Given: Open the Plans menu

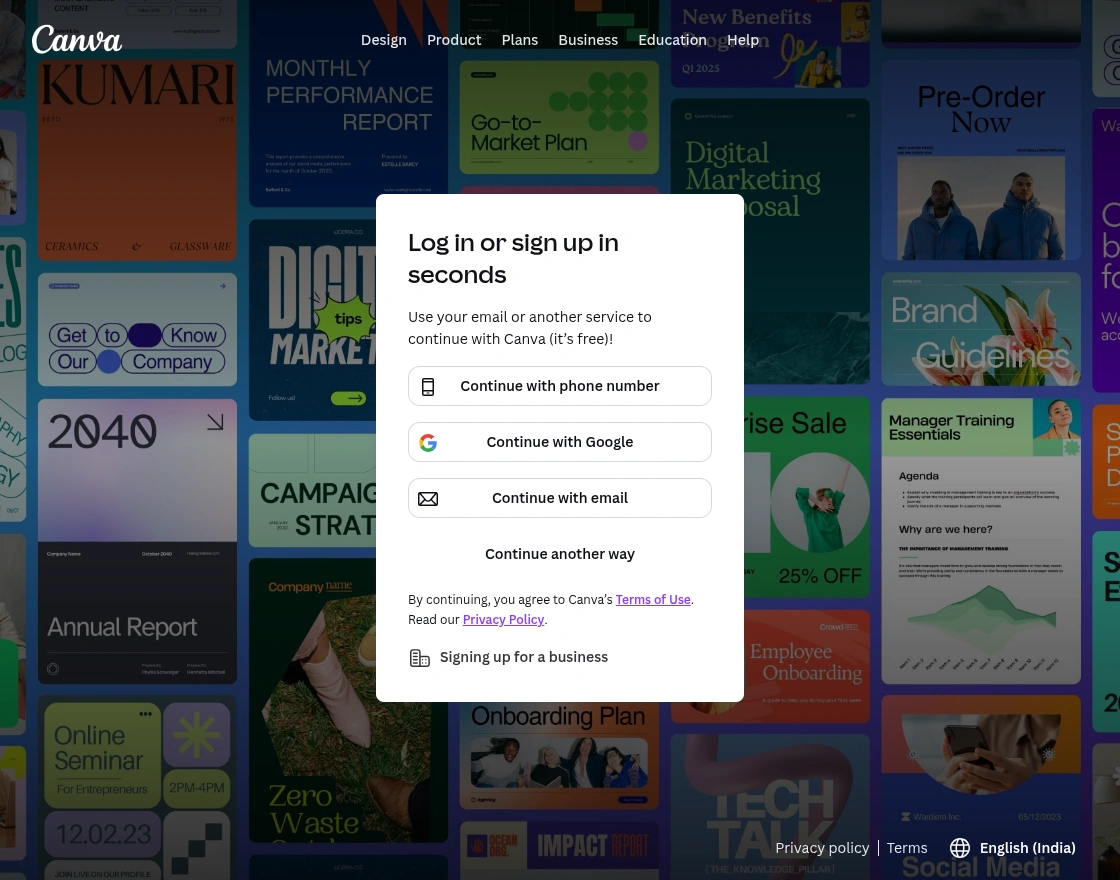Looking at the screenshot, I should click(x=519, y=40).
